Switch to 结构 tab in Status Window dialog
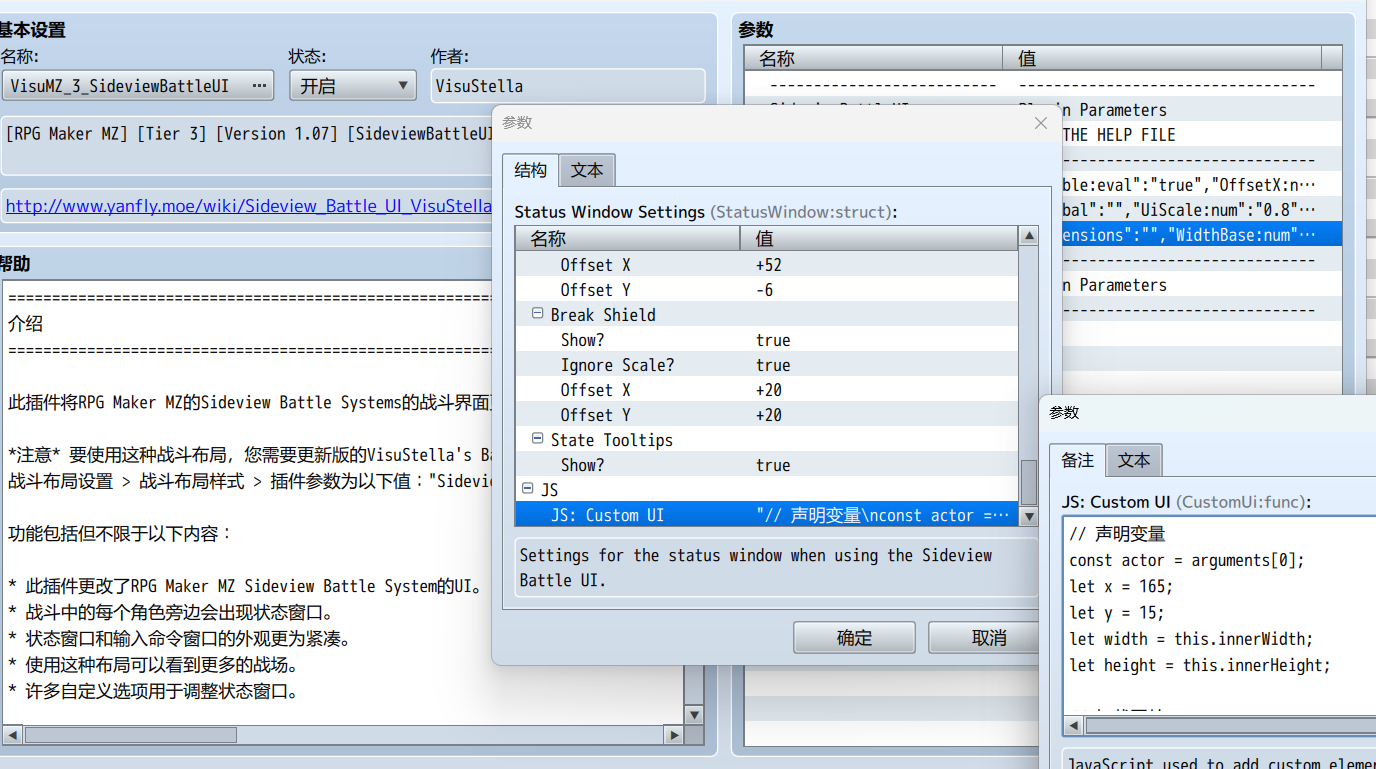 531,170
